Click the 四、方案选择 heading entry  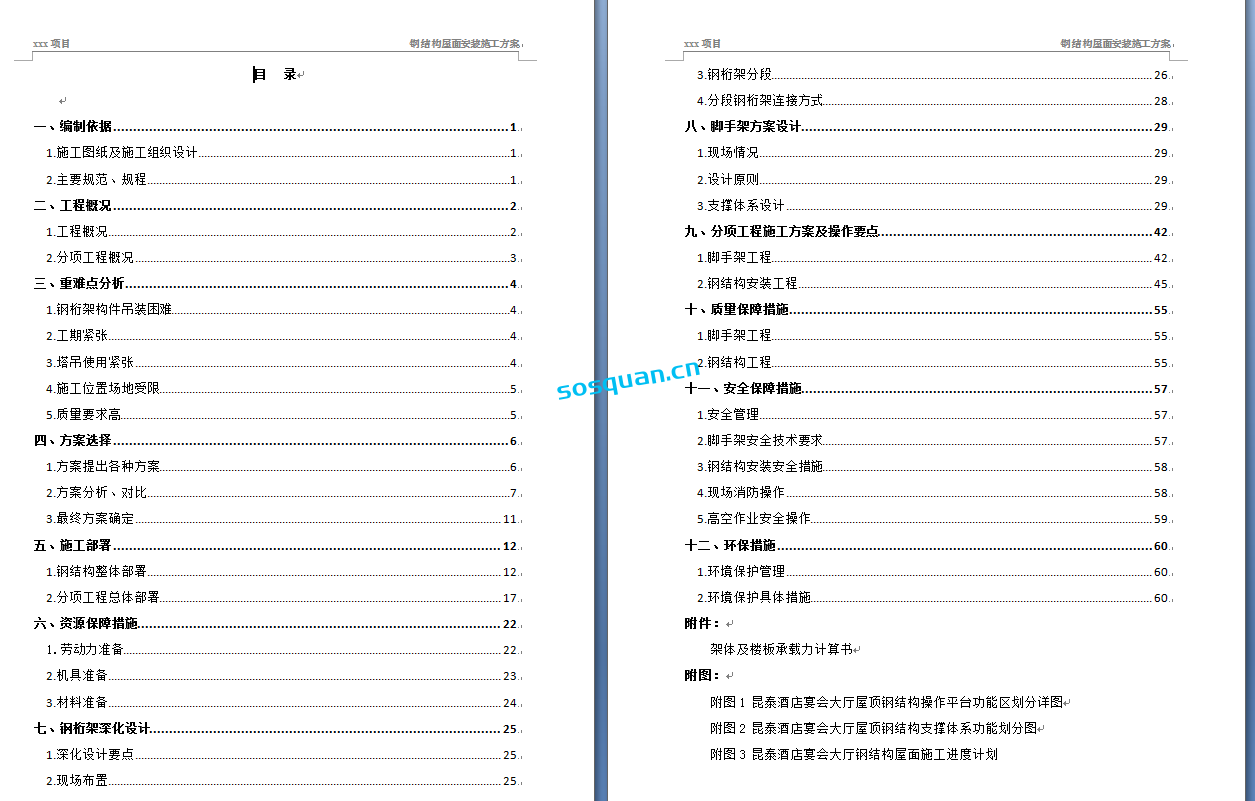(73, 441)
